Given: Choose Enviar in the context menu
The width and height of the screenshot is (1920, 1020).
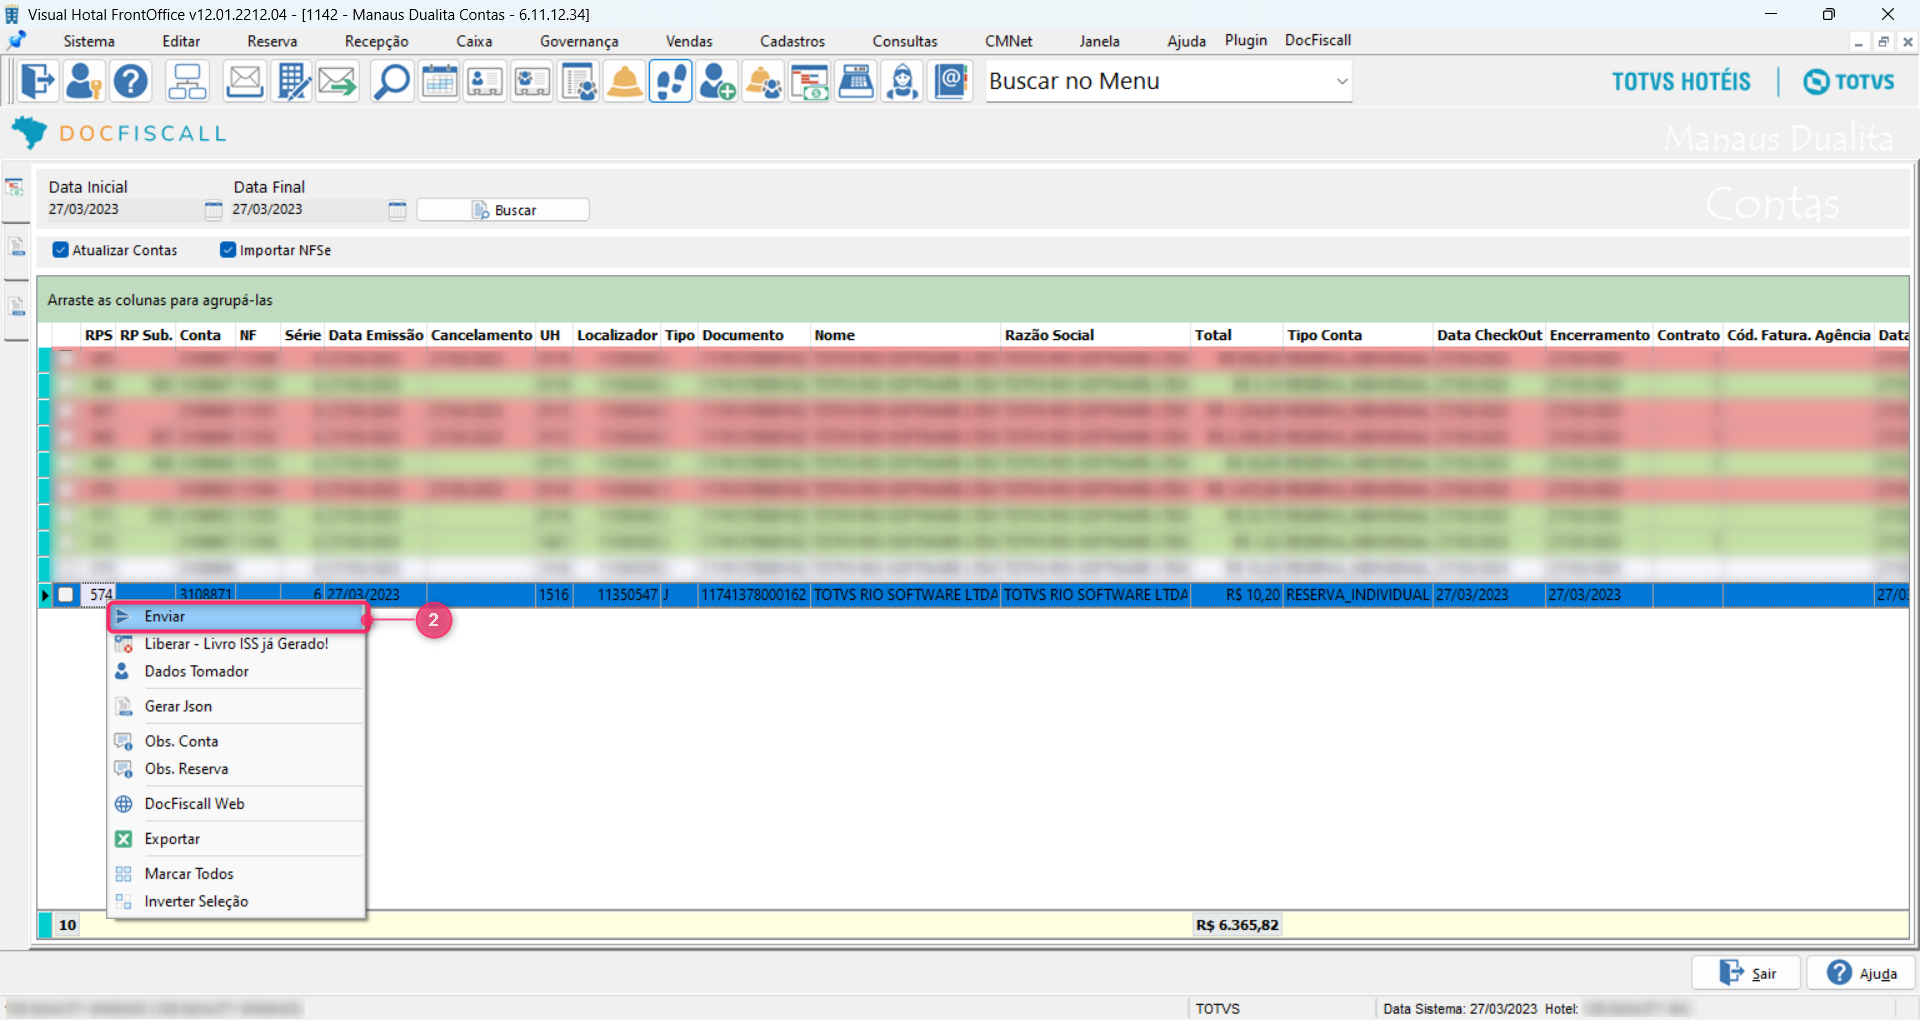Looking at the screenshot, I should pos(237,617).
